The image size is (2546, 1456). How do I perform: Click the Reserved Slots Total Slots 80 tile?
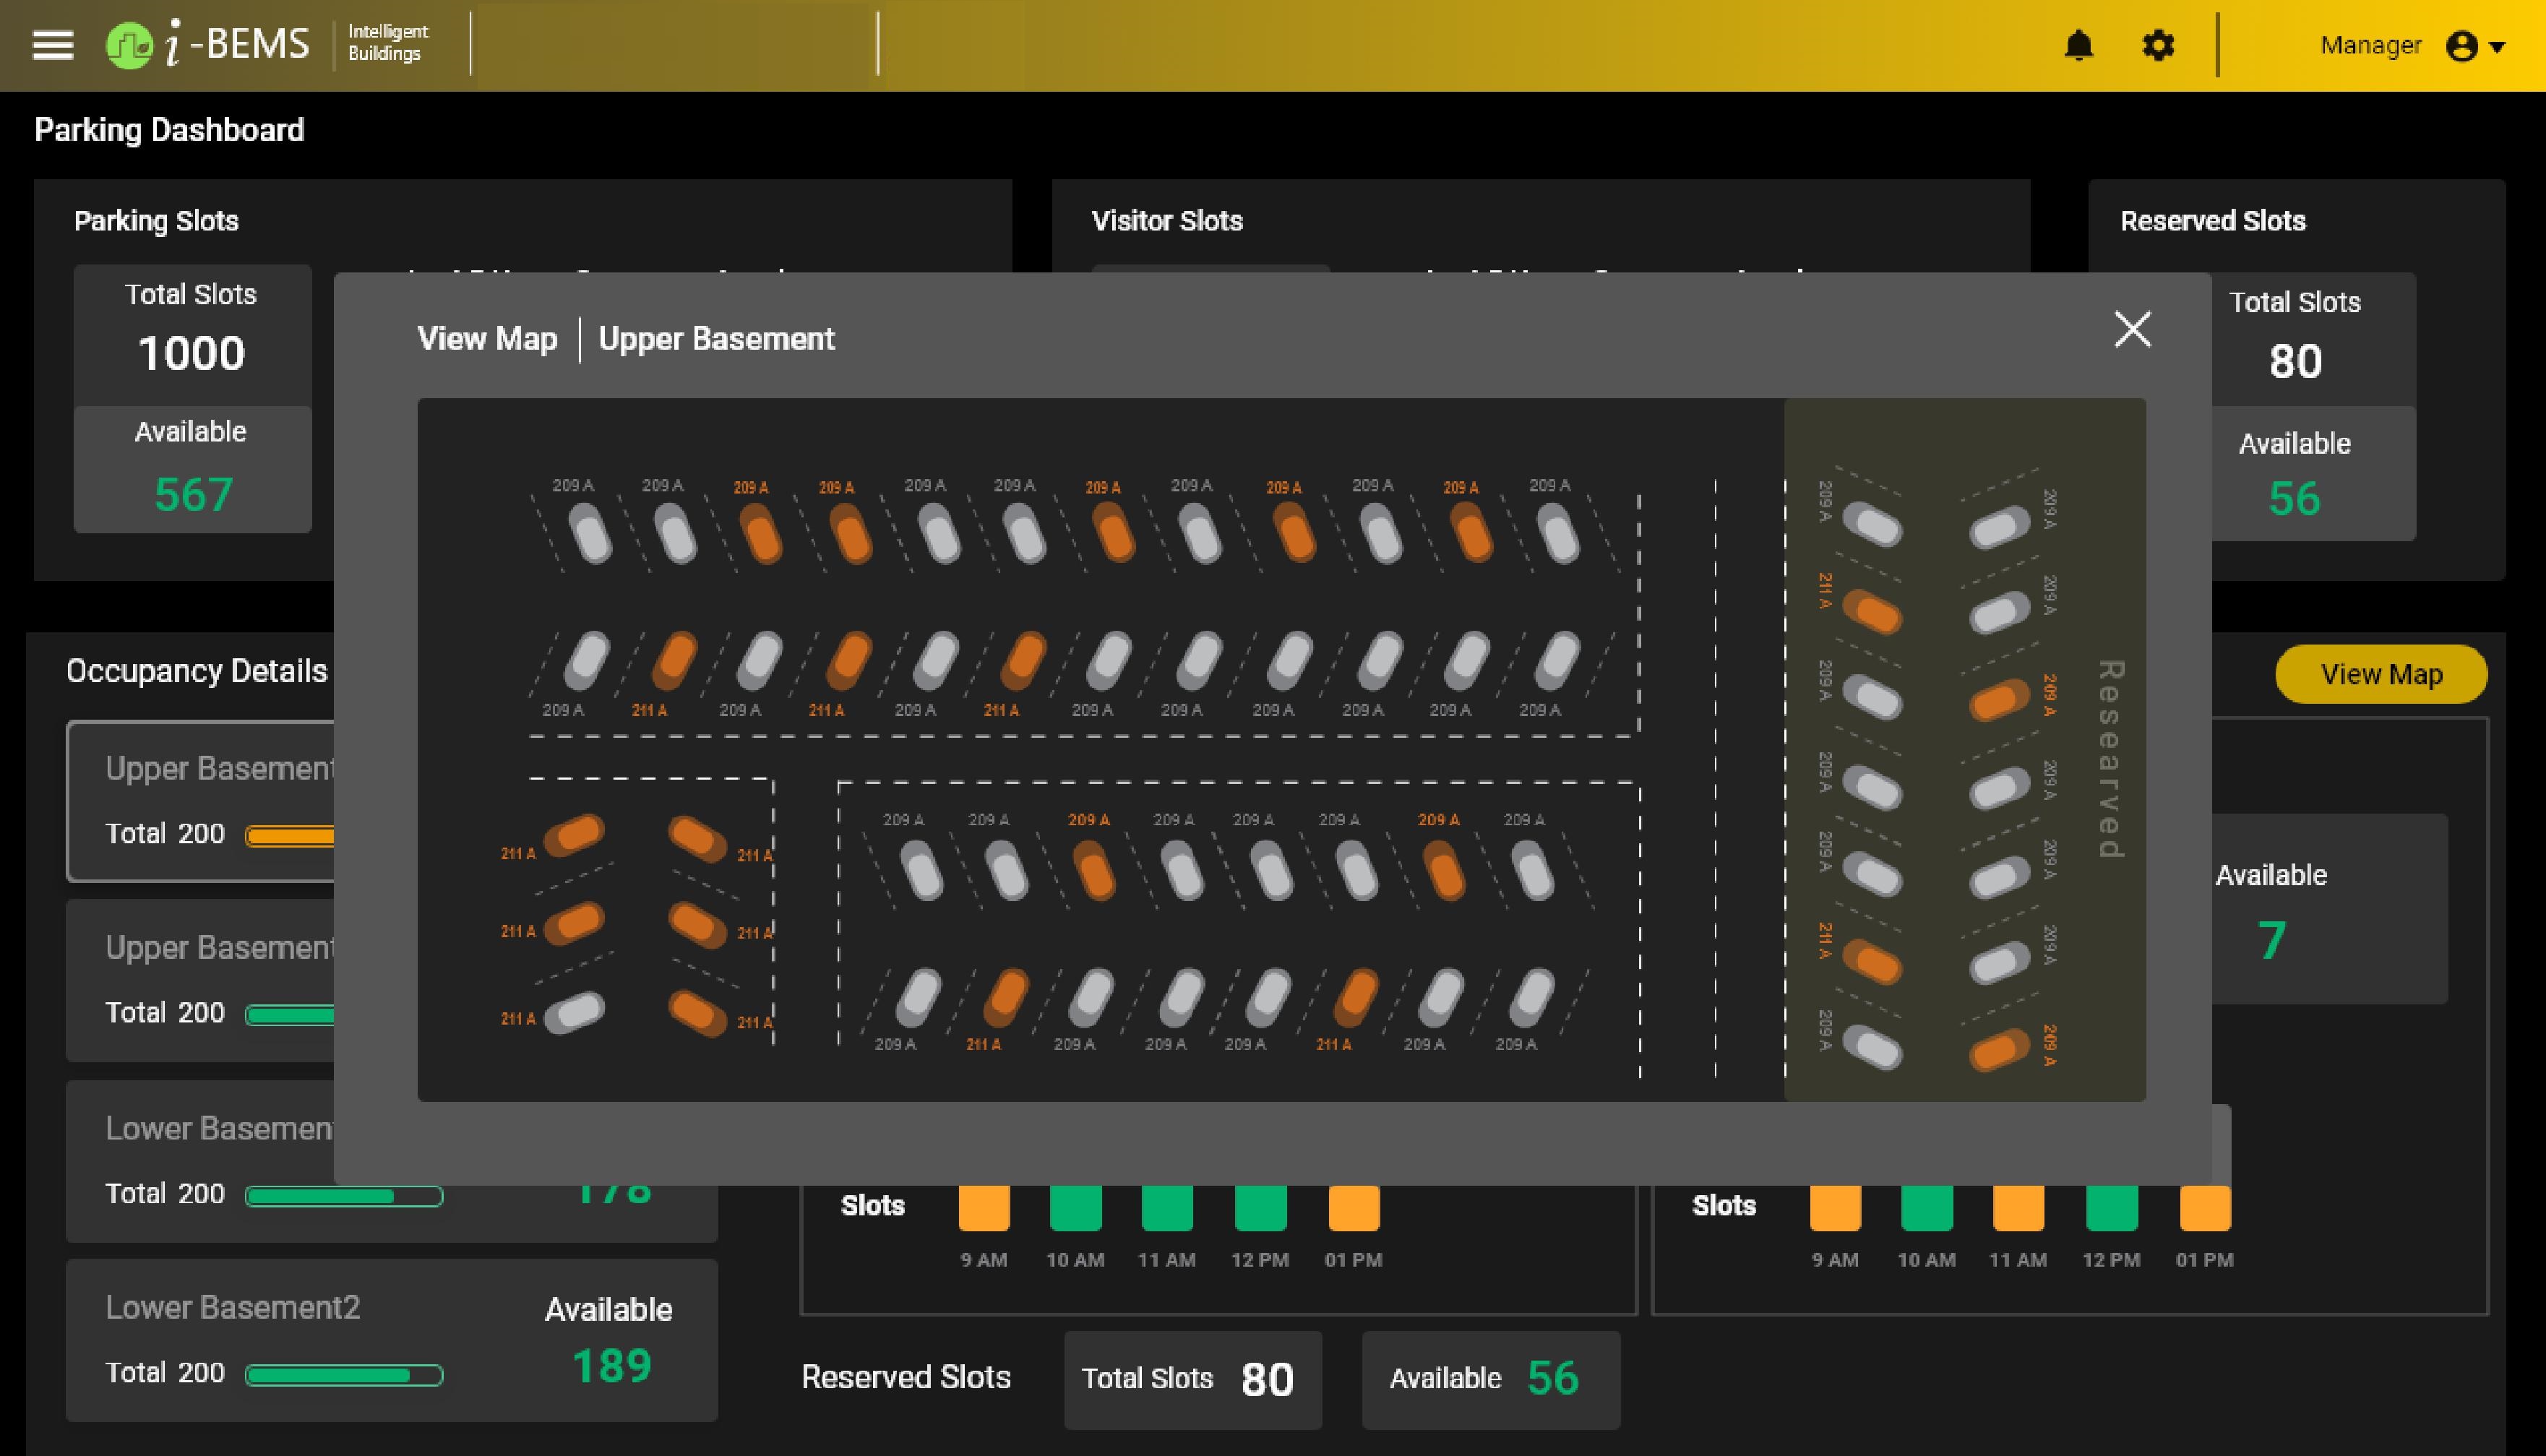click(1192, 1379)
